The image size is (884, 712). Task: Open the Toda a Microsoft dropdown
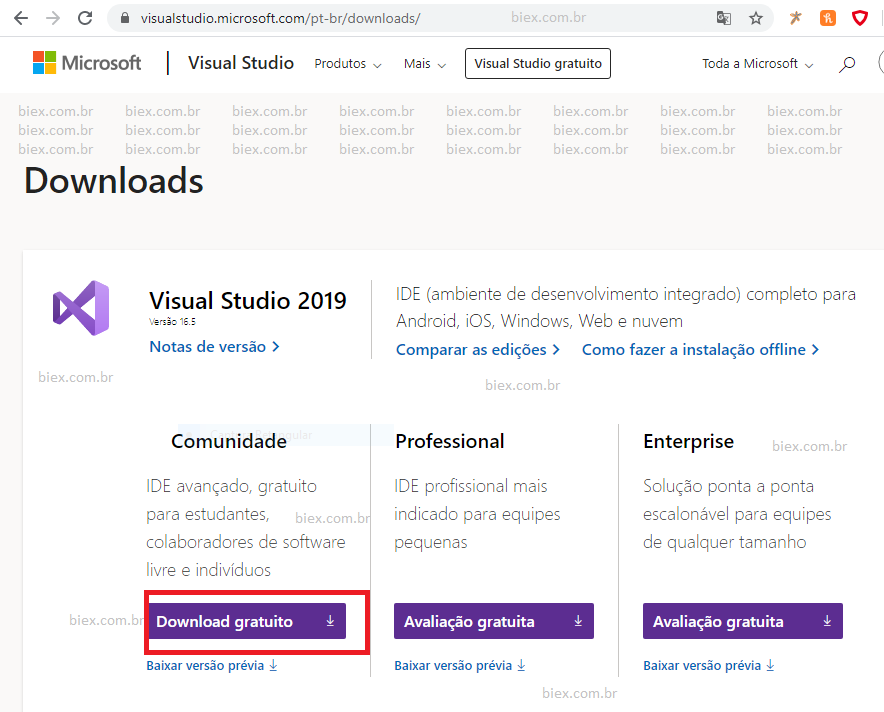point(758,64)
